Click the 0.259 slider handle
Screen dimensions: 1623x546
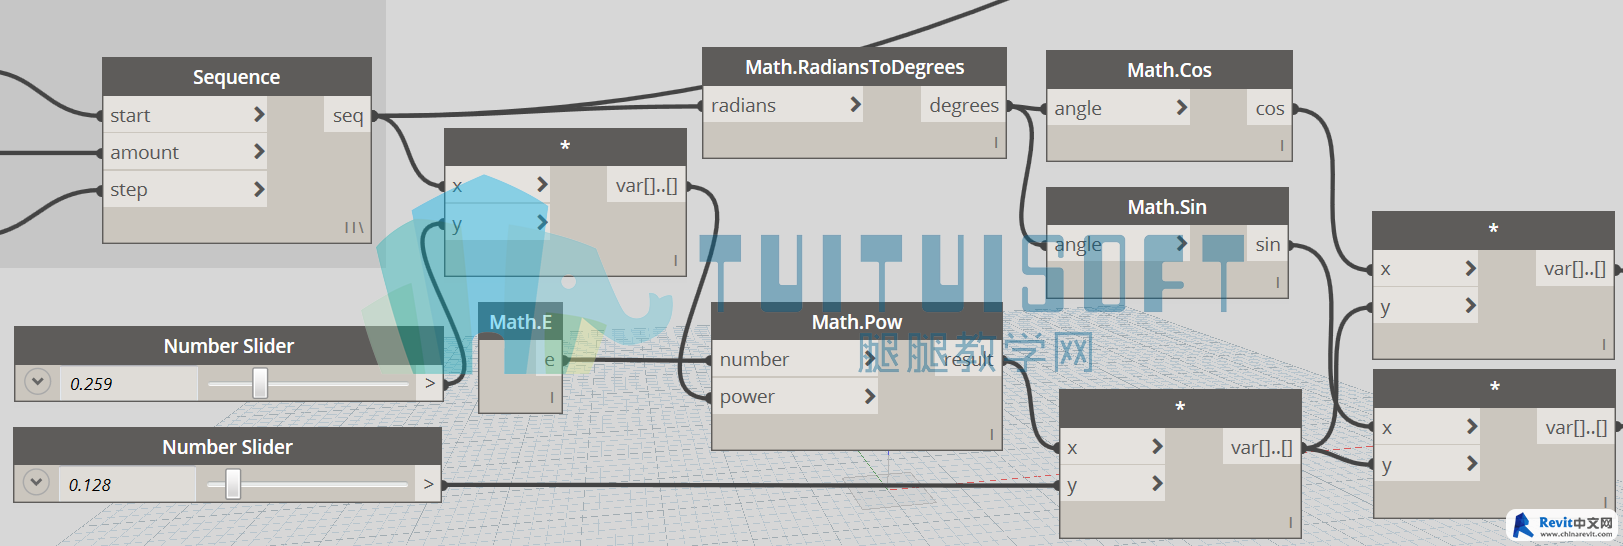coord(260,383)
